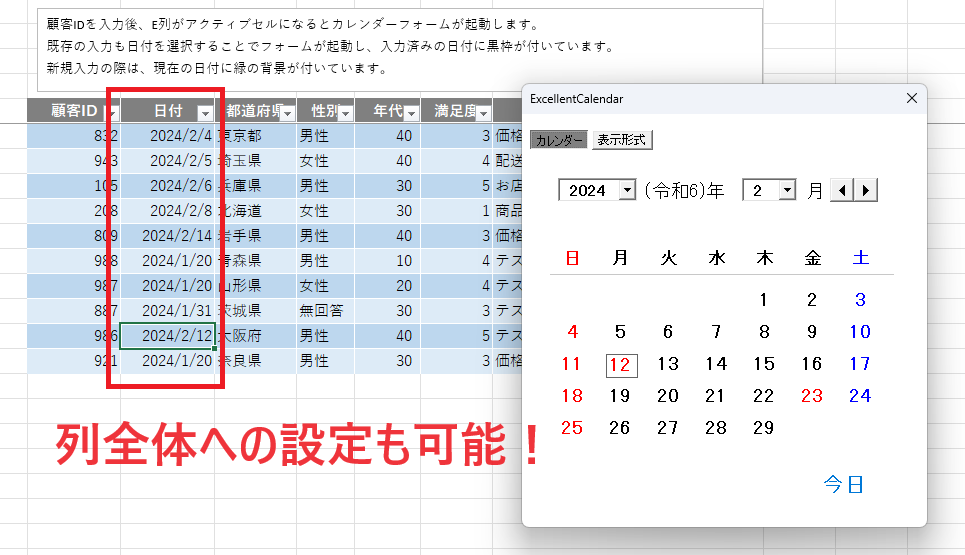Click the 日付 column header
The width and height of the screenshot is (965, 555).
pos(168,111)
